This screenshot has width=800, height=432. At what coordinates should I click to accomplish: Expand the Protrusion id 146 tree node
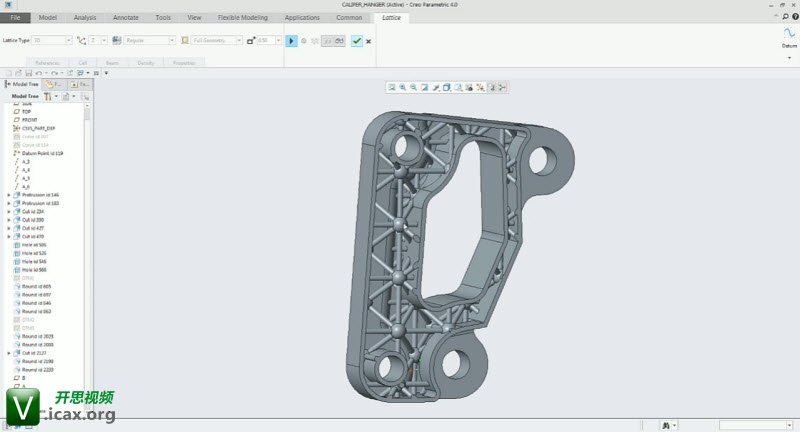coord(9,195)
